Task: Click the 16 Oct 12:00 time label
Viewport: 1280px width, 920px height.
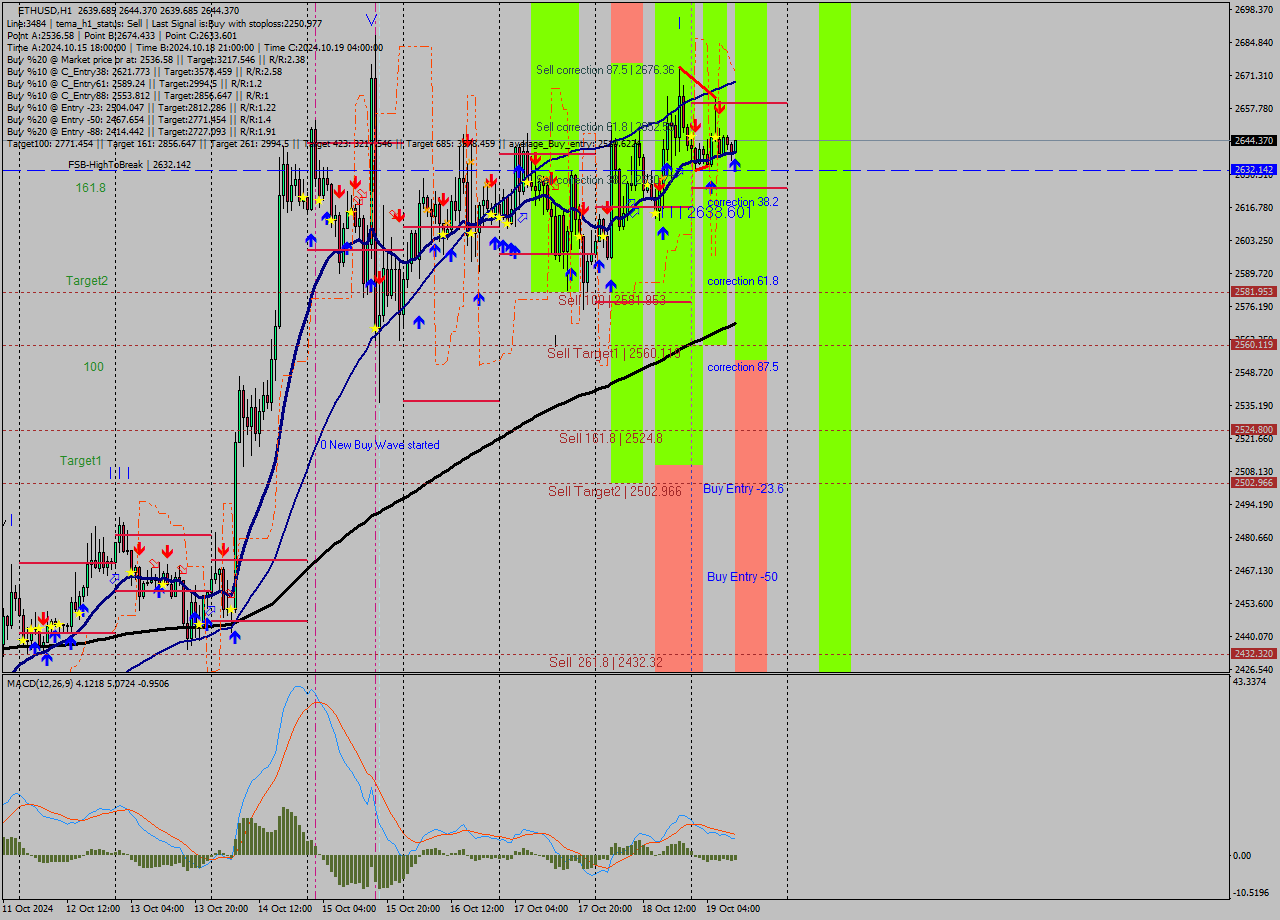Action: pyautogui.click(x=477, y=909)
